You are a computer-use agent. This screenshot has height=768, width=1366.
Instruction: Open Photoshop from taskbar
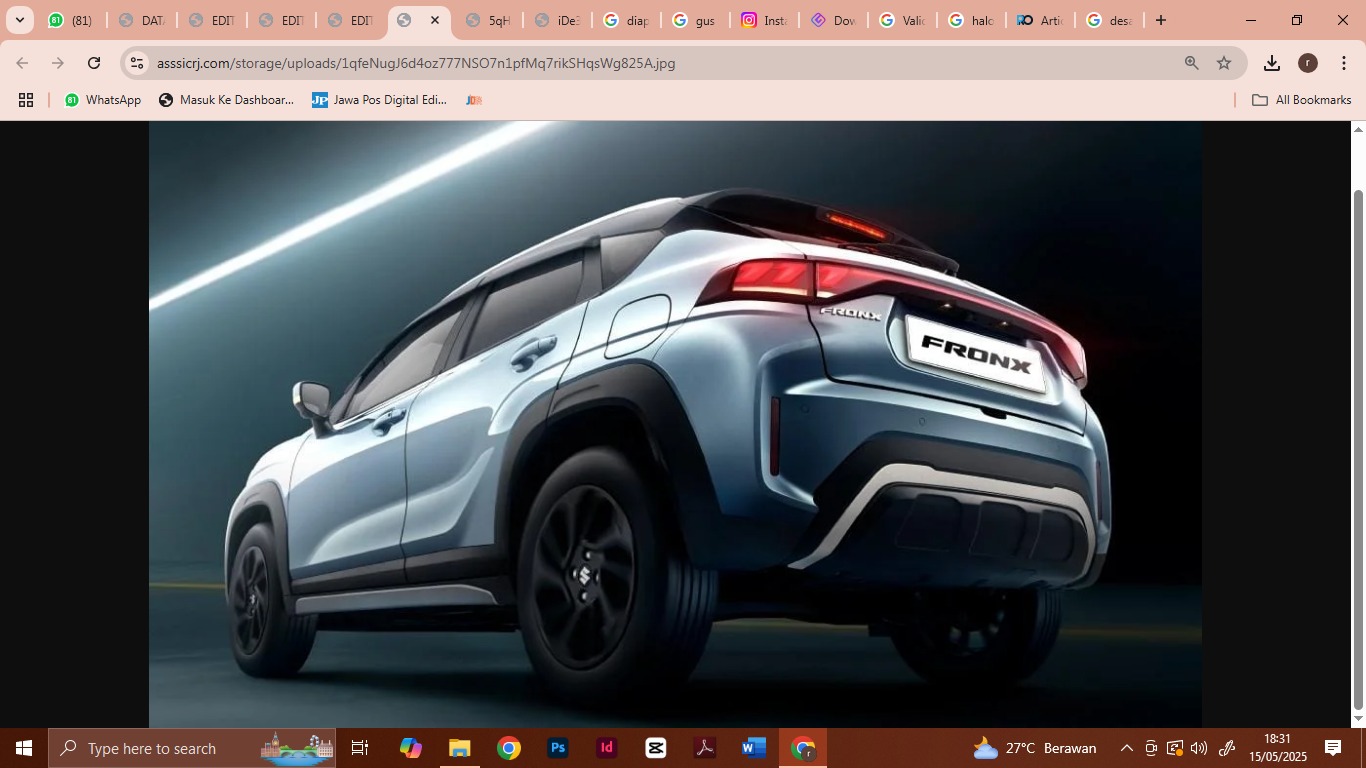click(x=558, y=748)
